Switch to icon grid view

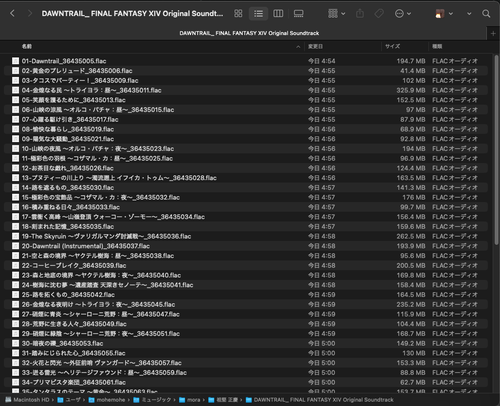[x=238, y=13]
